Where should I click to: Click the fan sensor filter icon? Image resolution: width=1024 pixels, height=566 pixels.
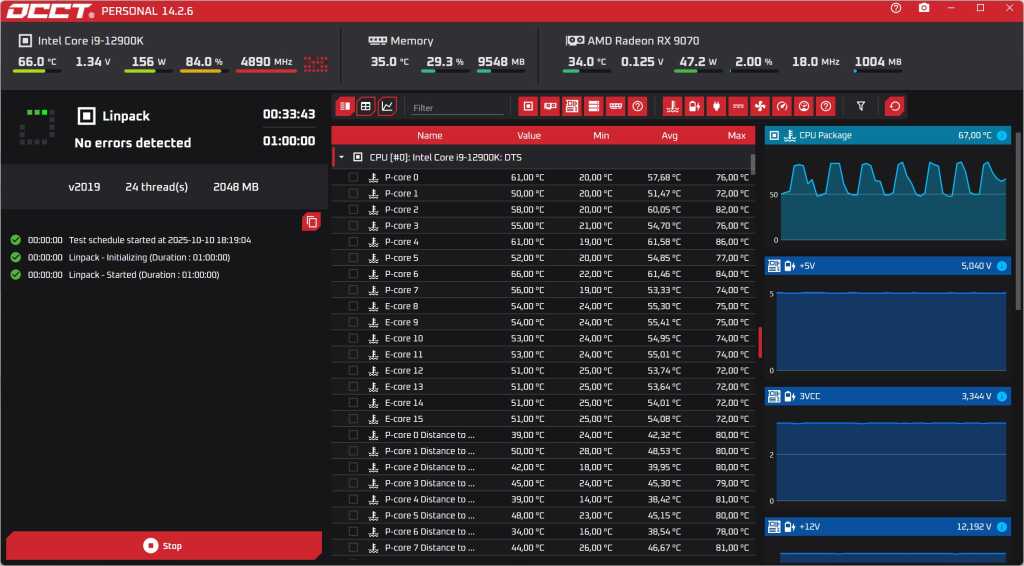pos(760,105)
